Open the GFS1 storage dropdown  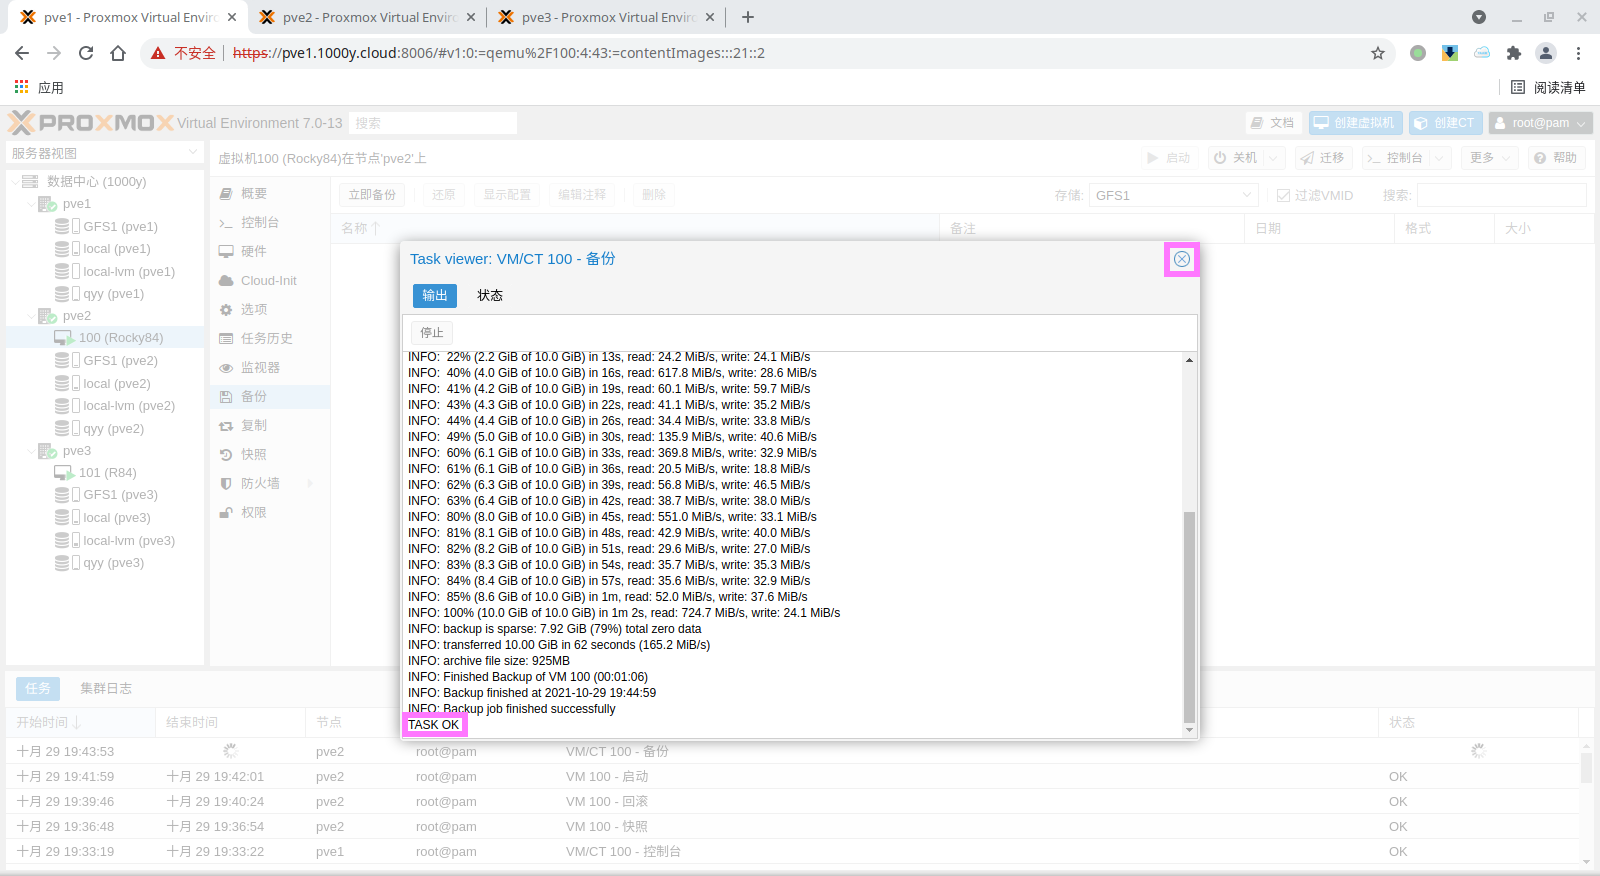(x=1247, y=196)
